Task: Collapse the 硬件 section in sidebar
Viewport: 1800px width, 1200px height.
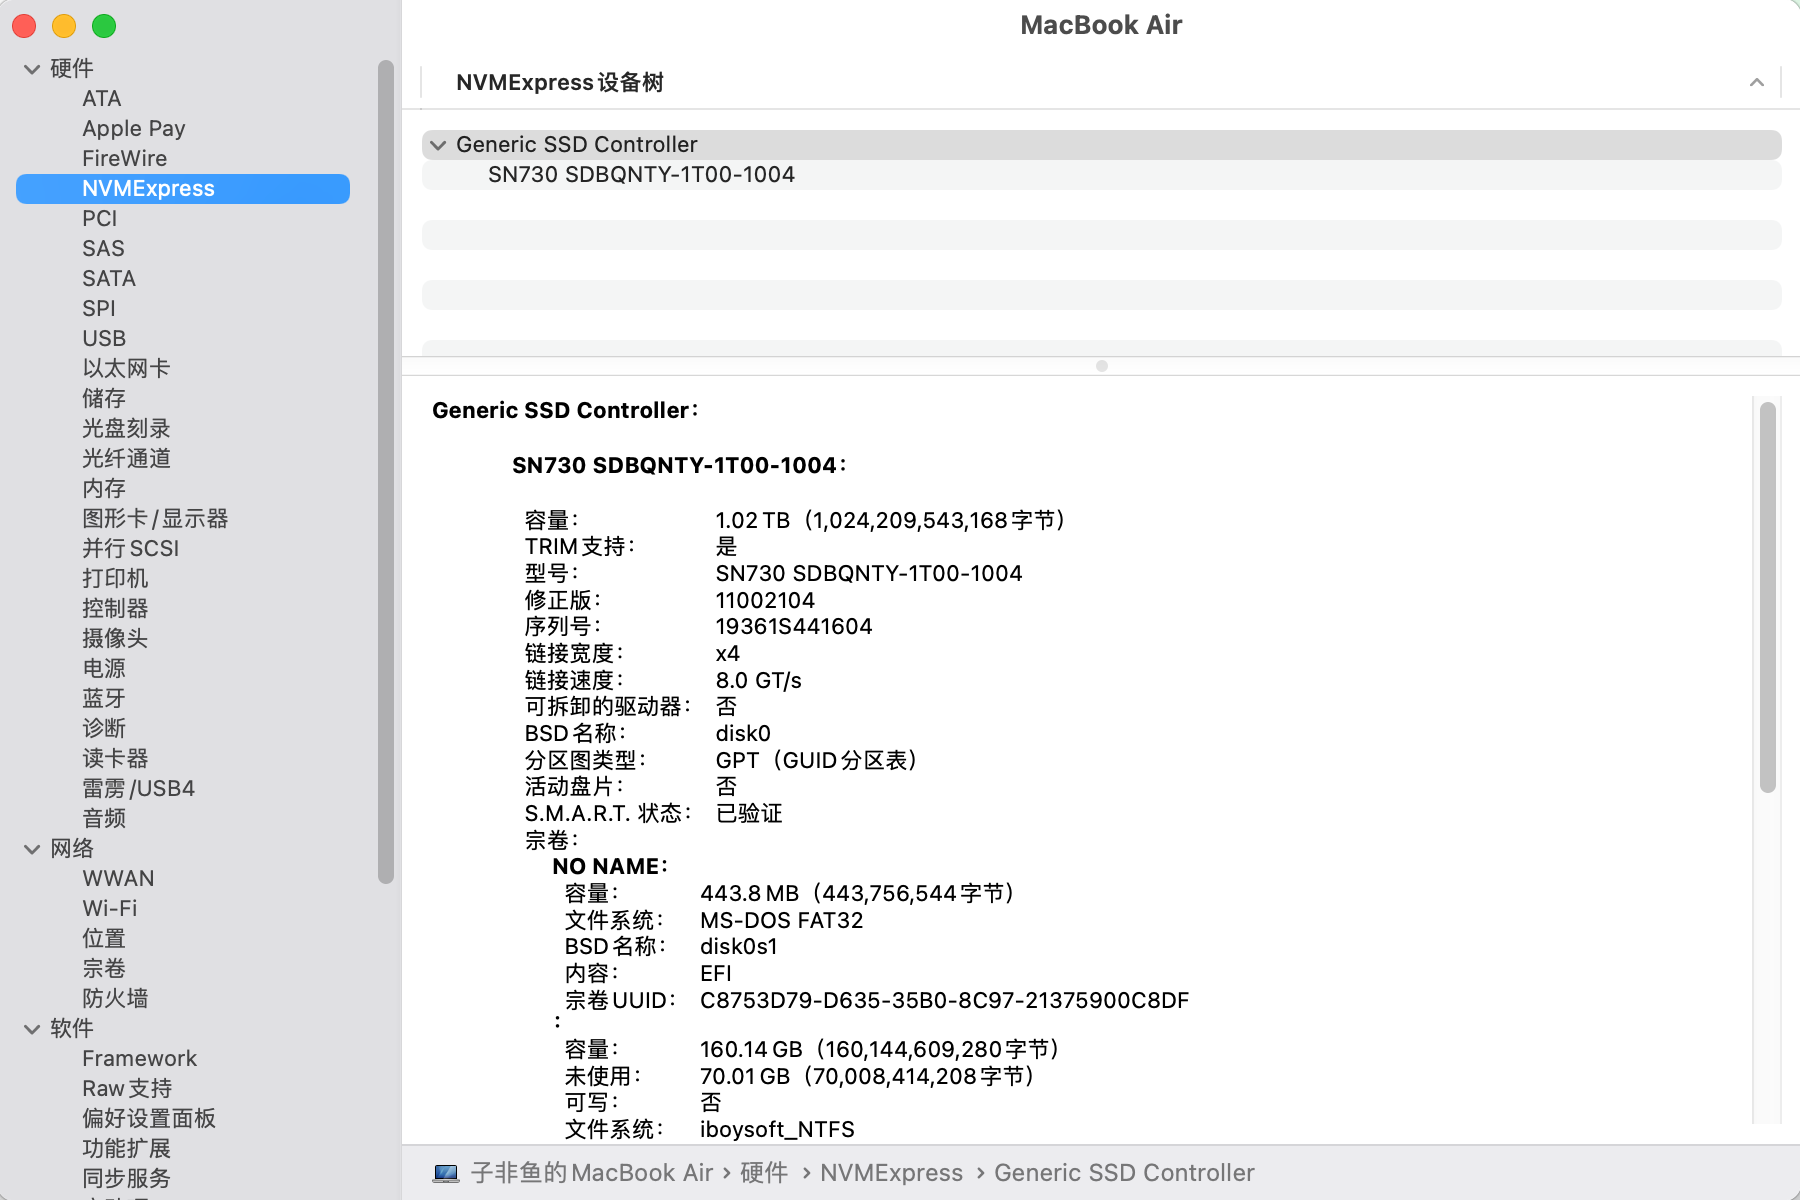Action: click(32, 69)
